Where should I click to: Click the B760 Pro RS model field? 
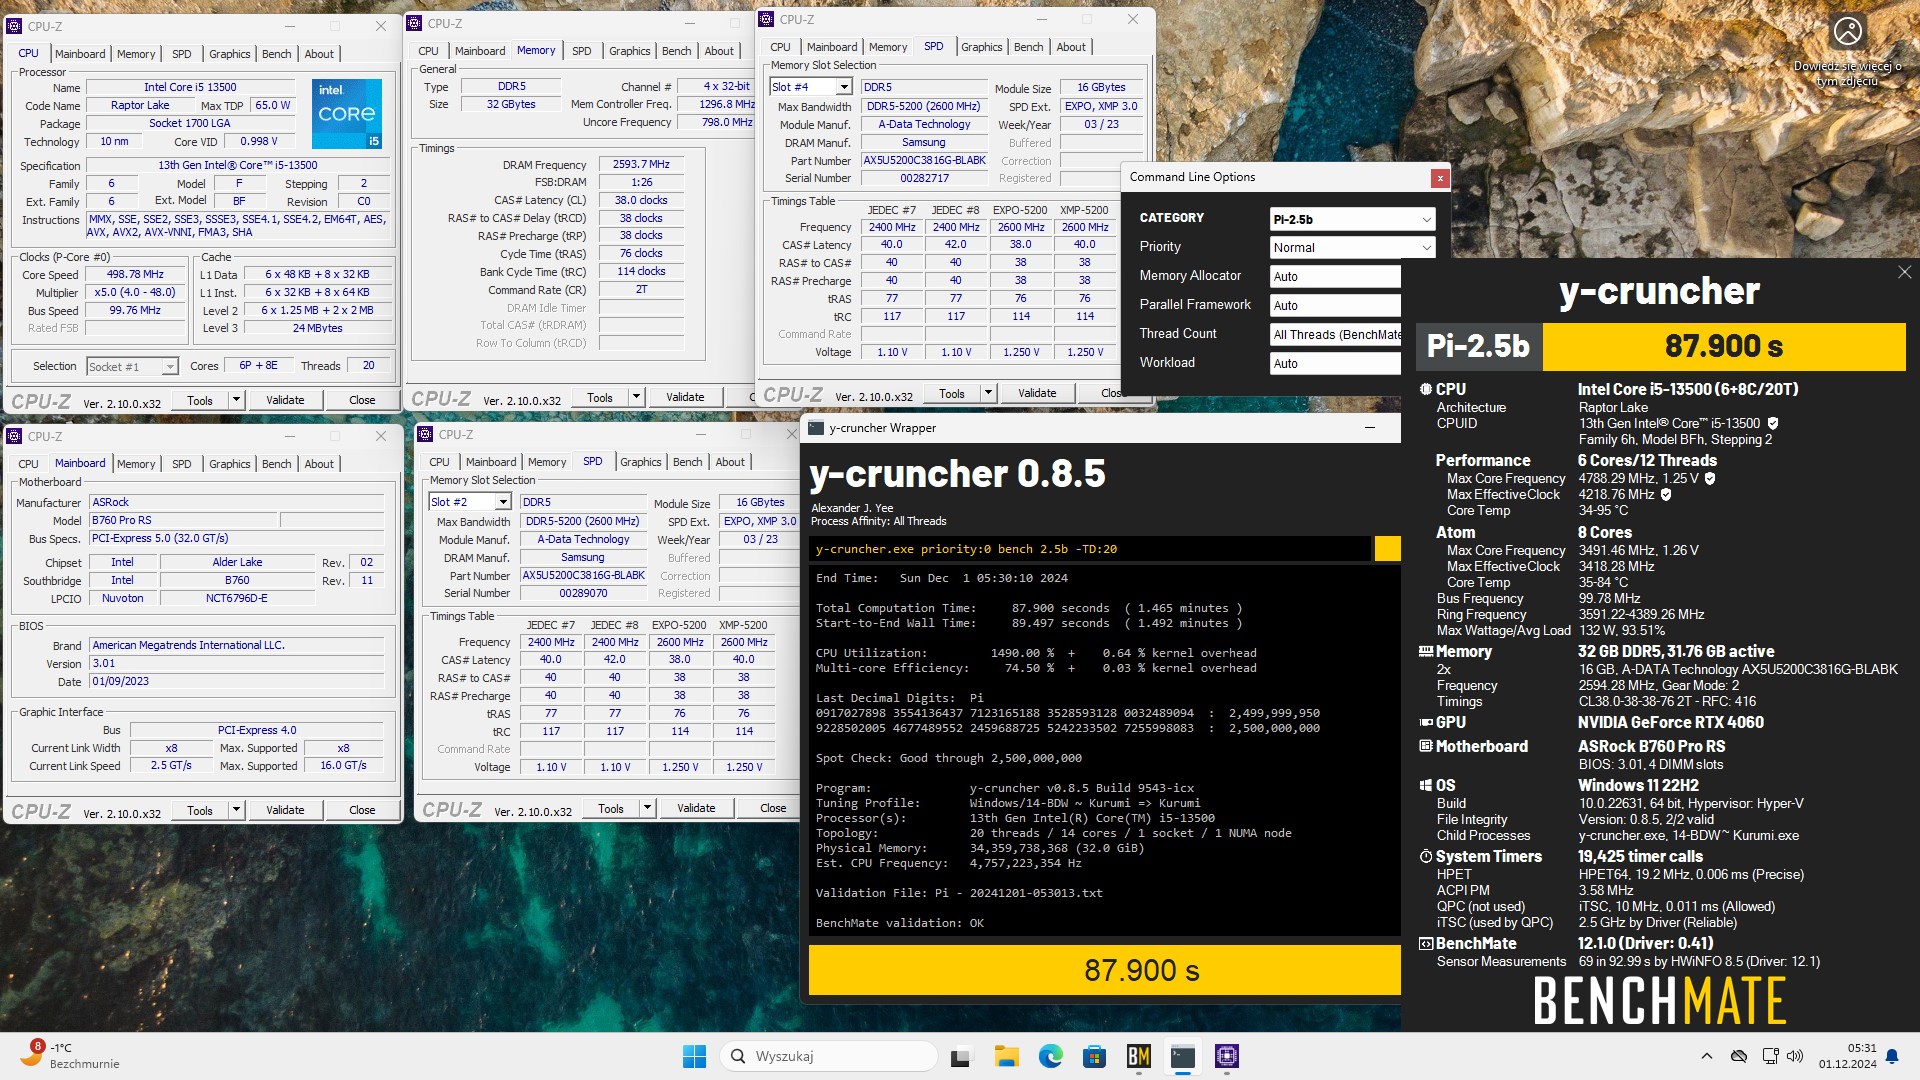point(183,521)
